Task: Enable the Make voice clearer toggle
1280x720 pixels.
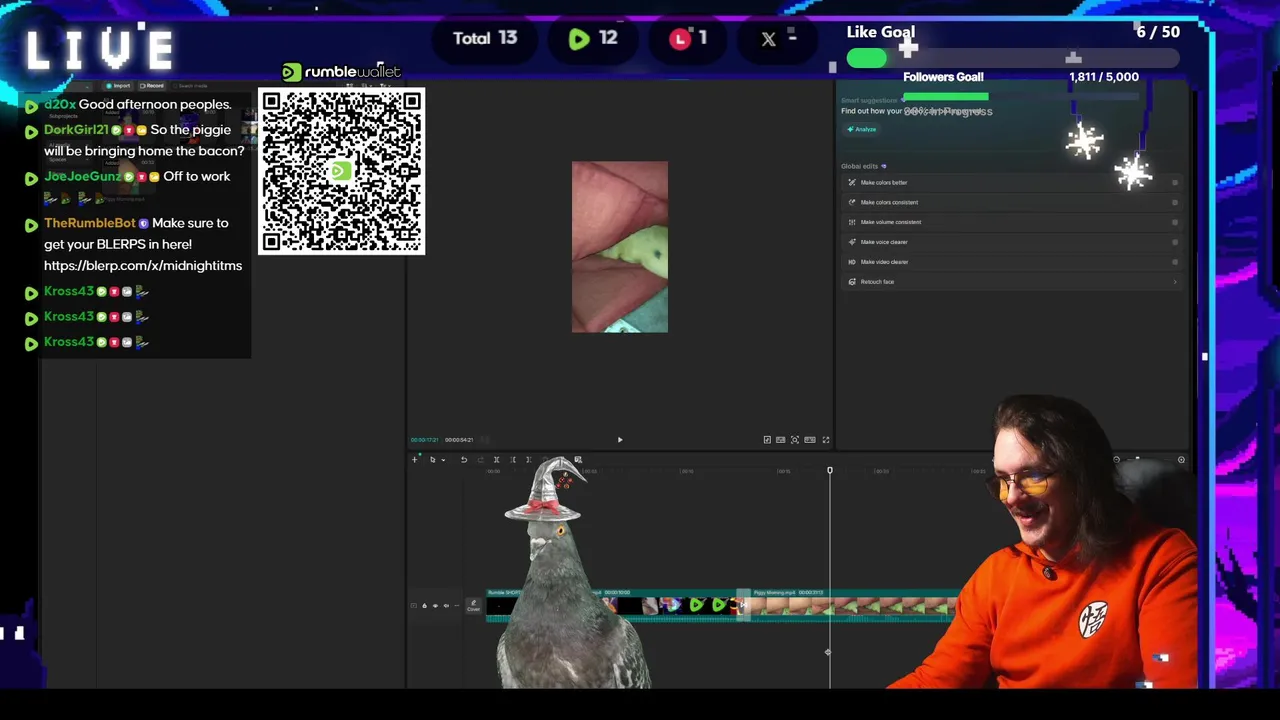Action: [x=1175, y=242]
